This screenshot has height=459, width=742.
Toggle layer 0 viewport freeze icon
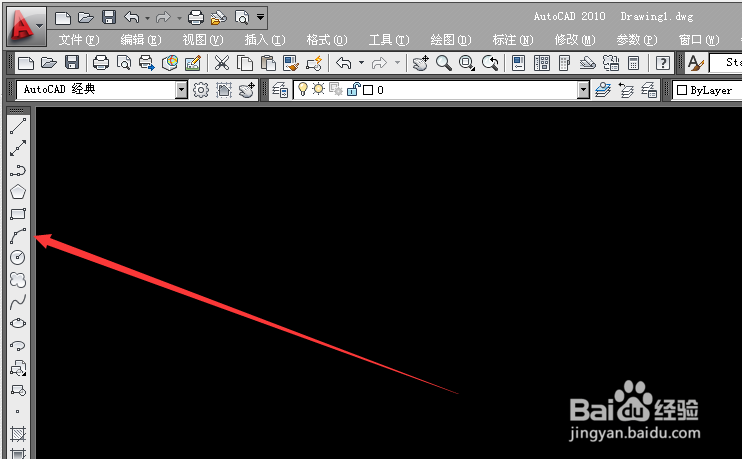tap(336, 89)
